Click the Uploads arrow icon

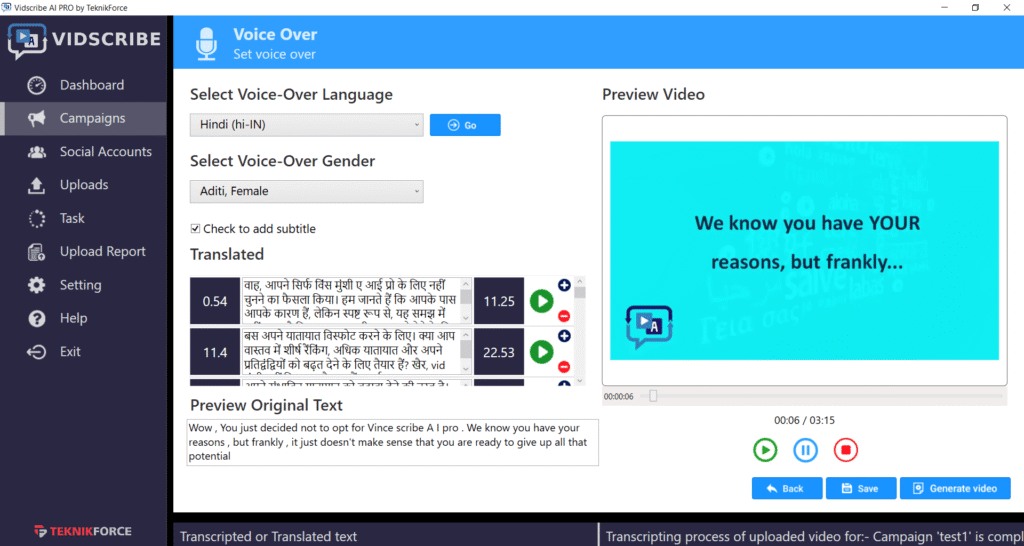pos(37,185)
